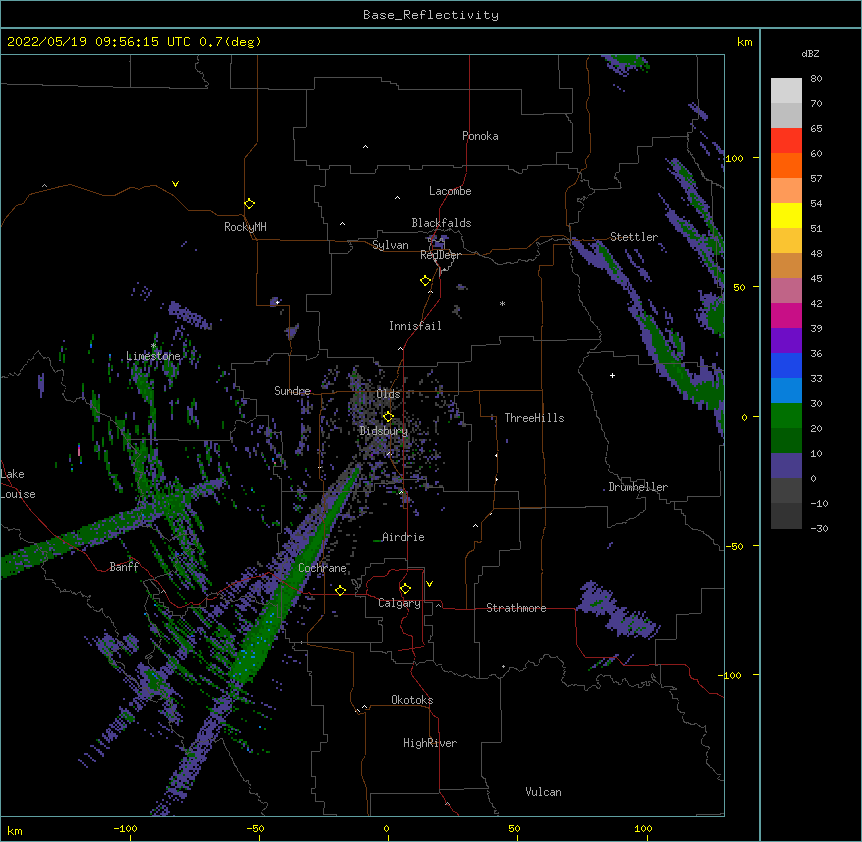Click the blue 36 dBZ legend swatch
This screenshot has height=842, width=862.
(786, 365)
